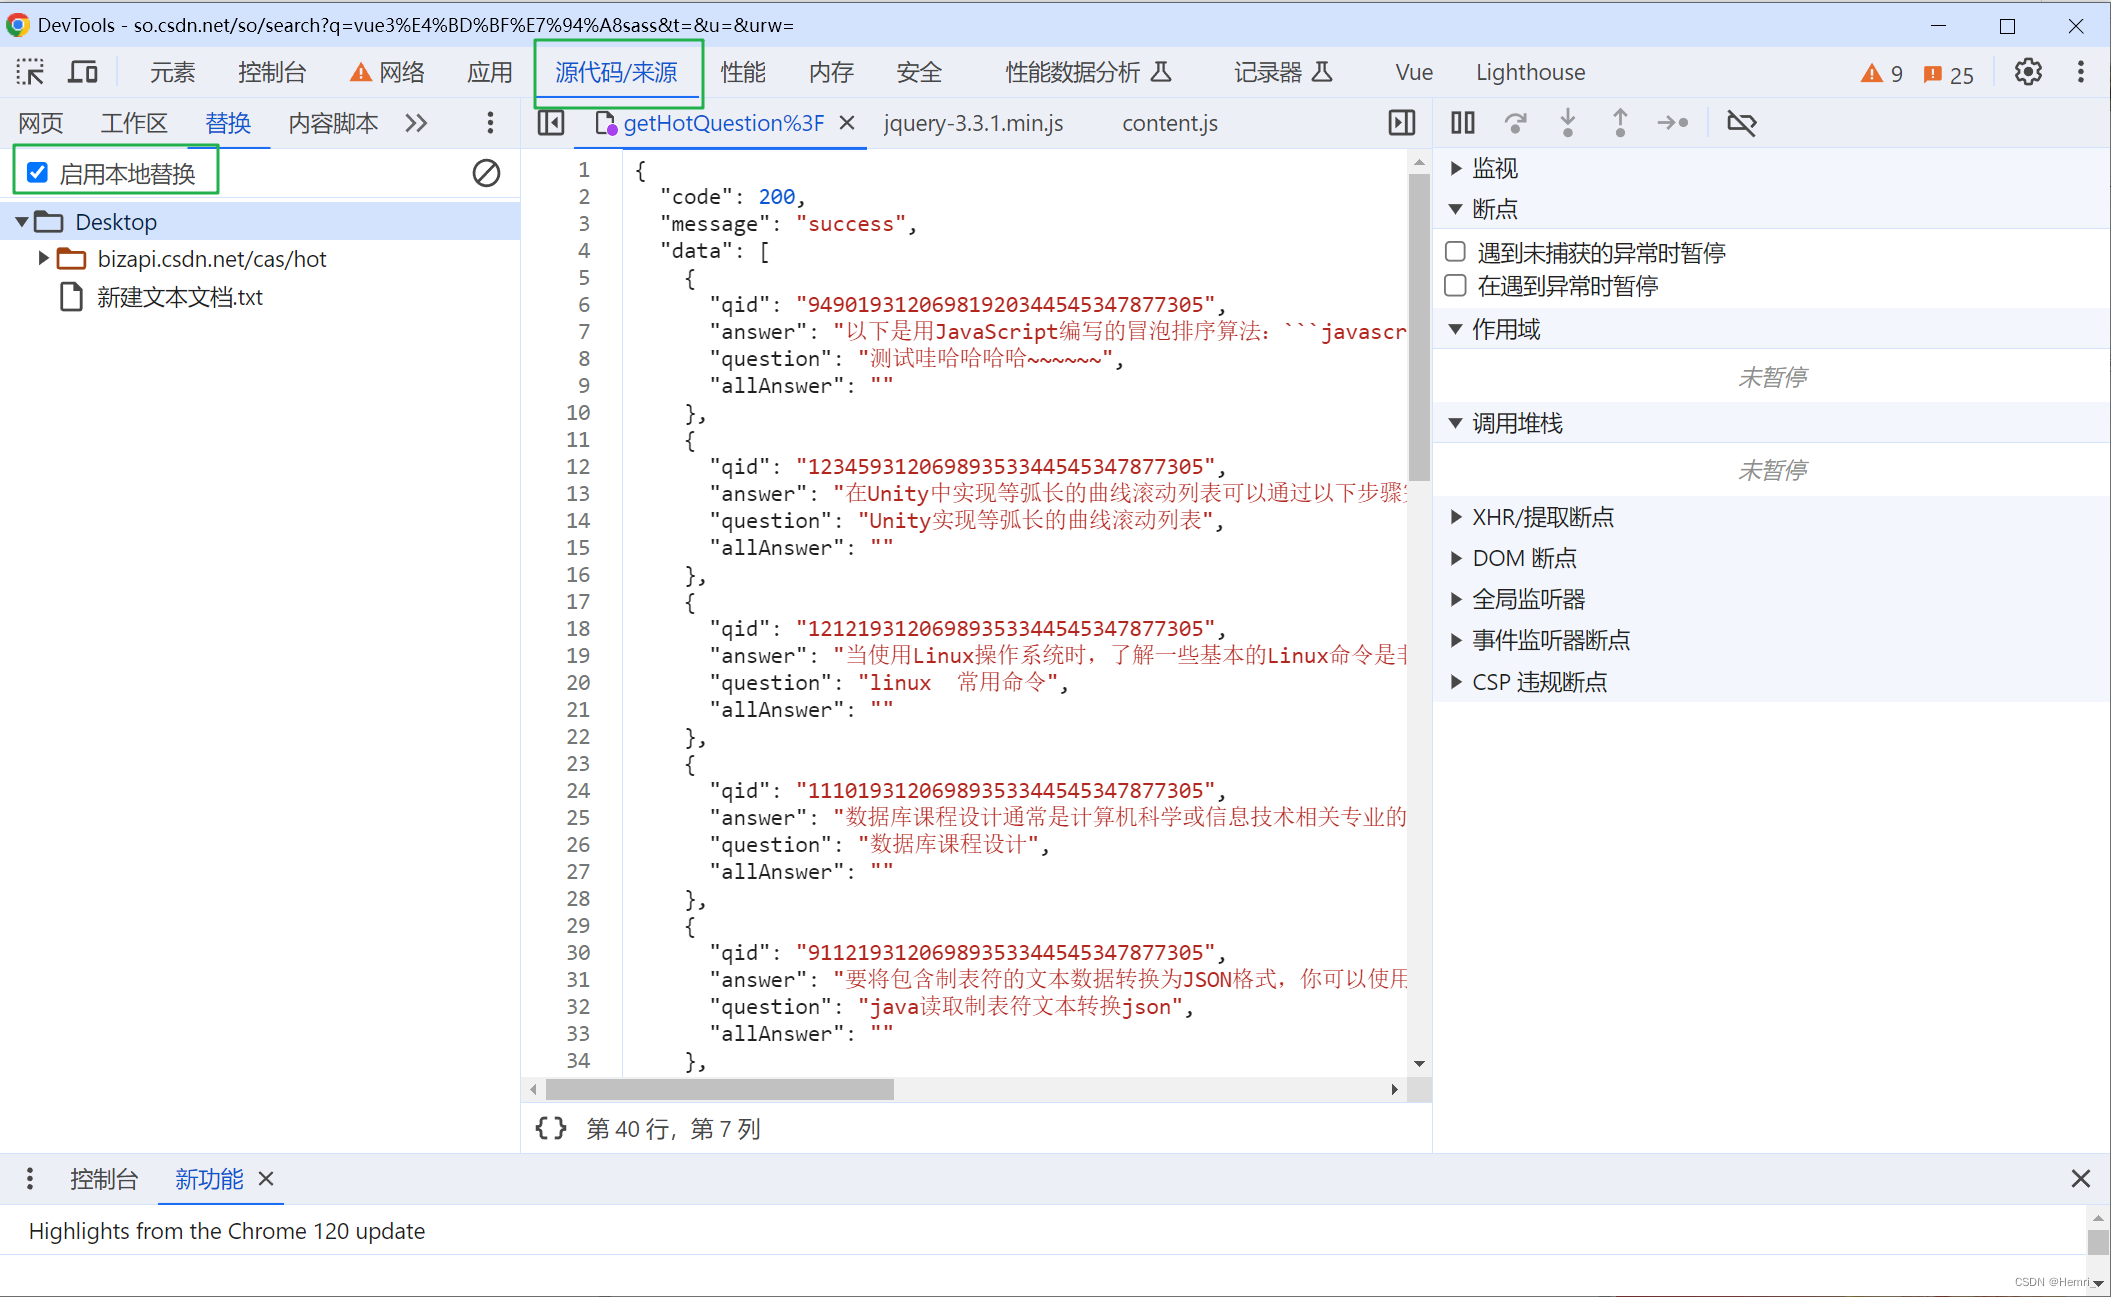2111x1297 pixels.
Task: Close the getHotQuestion%3F file tab
Action: pos(847,123)
